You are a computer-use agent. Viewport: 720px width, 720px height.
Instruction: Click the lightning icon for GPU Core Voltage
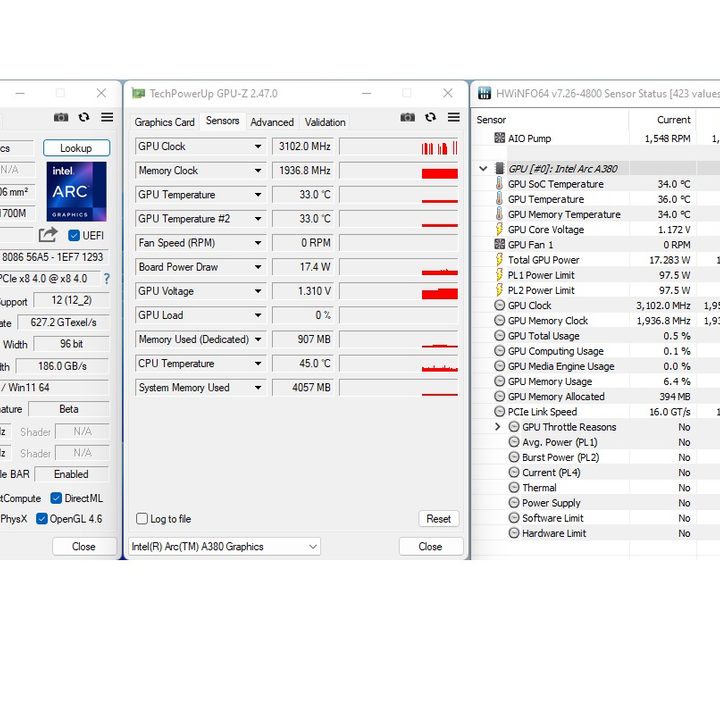coord(499,229)
